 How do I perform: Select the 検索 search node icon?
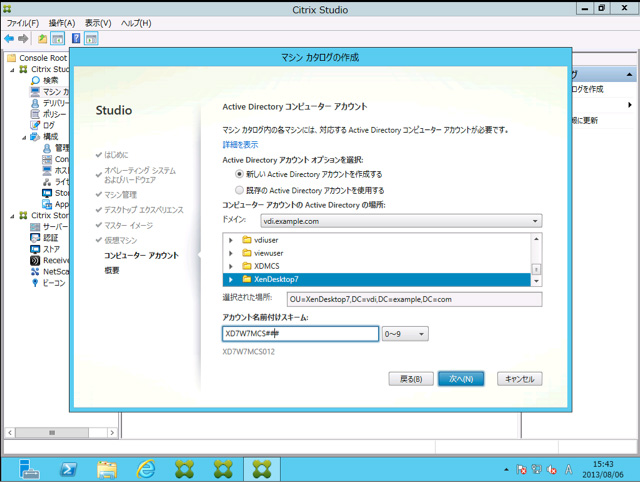(x=36, y=80)
